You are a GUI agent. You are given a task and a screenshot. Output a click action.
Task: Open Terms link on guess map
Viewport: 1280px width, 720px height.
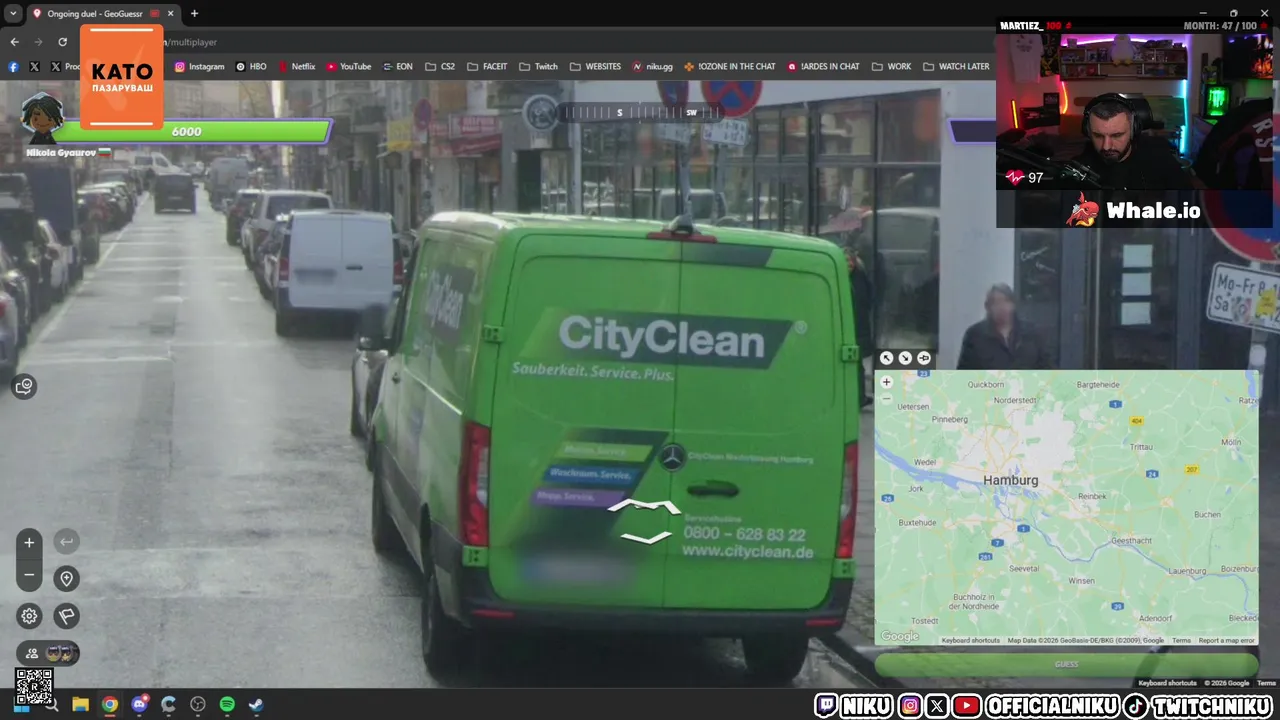[x=1181, y=640]
